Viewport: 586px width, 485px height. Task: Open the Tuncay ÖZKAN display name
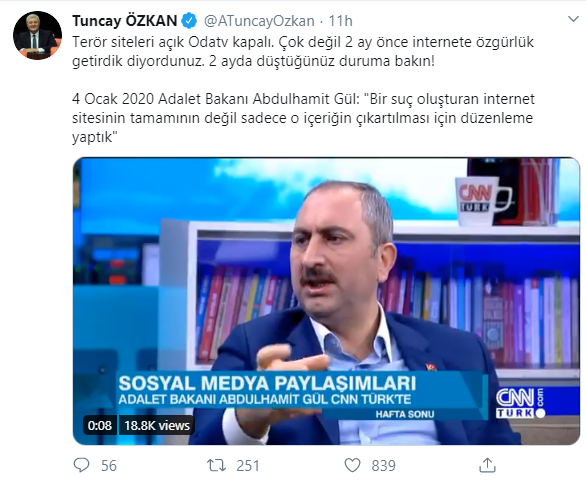tap(124, 21)
